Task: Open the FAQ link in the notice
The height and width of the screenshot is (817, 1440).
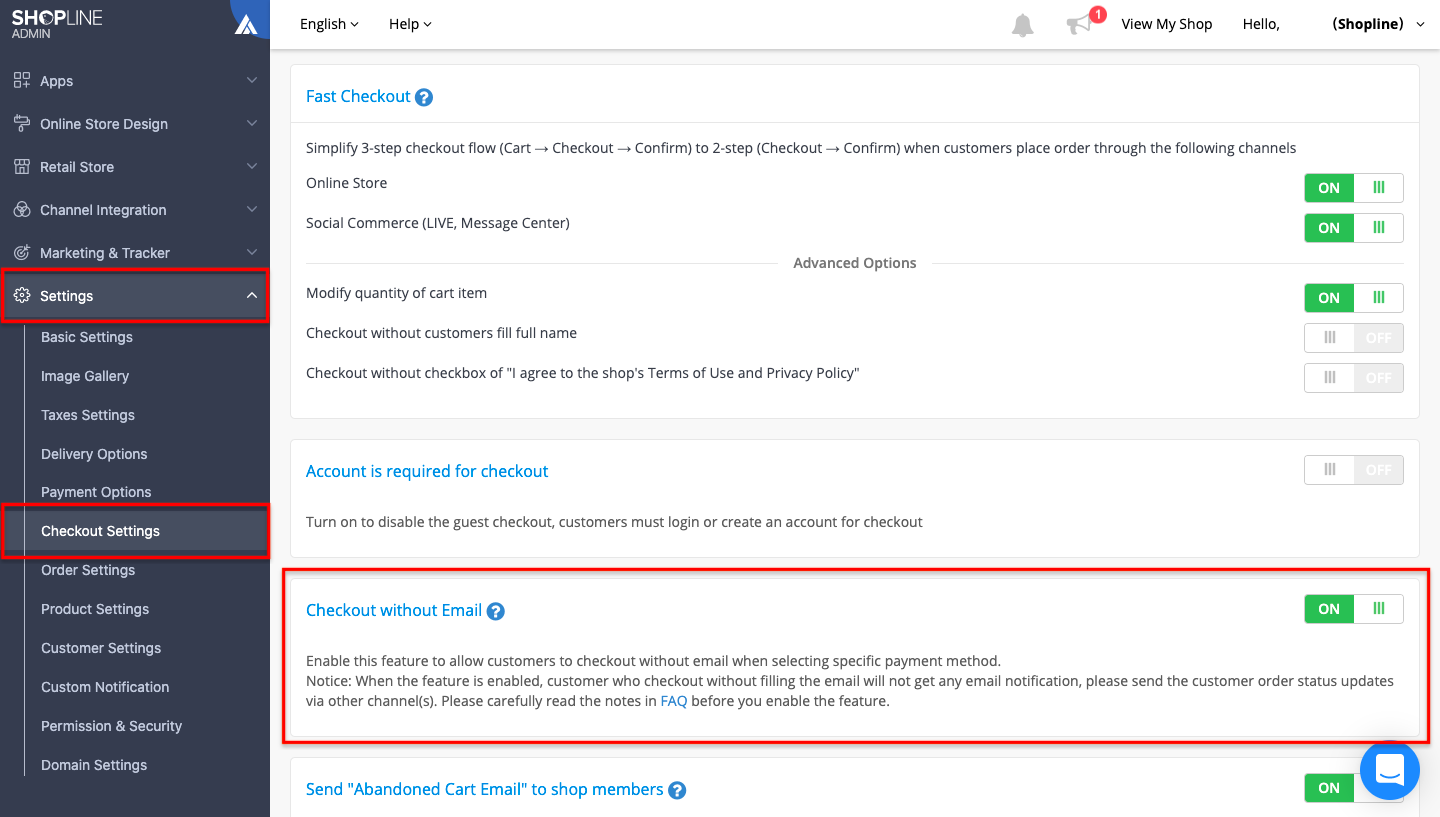Action: 673,701
